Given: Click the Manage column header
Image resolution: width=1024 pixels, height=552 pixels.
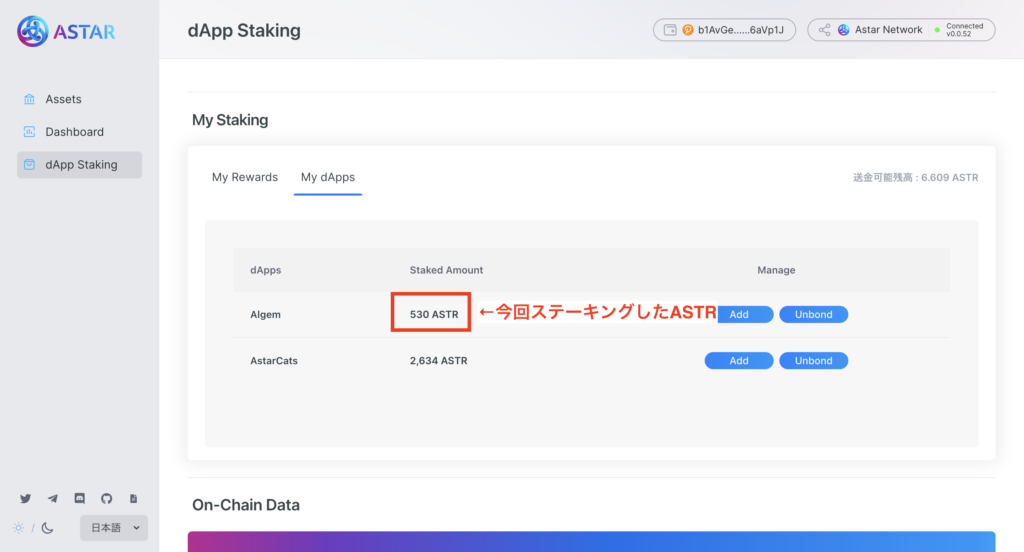Looking at the screenshot, I should (776, 270).
